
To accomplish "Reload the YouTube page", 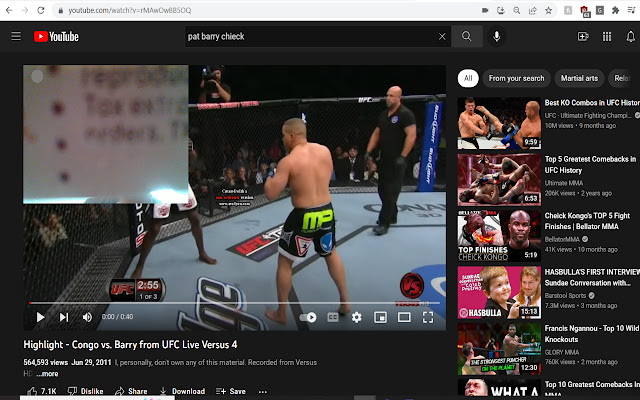I will tap(41, 10).
